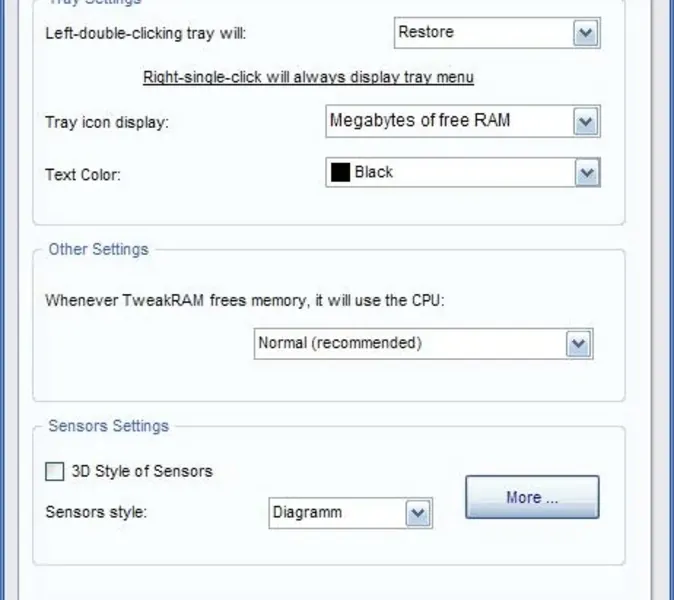The height and width of the screenshot is (600, 674).
Task: Expand the Tray icon display dropdown arrow
Action: tap(585, 122)
